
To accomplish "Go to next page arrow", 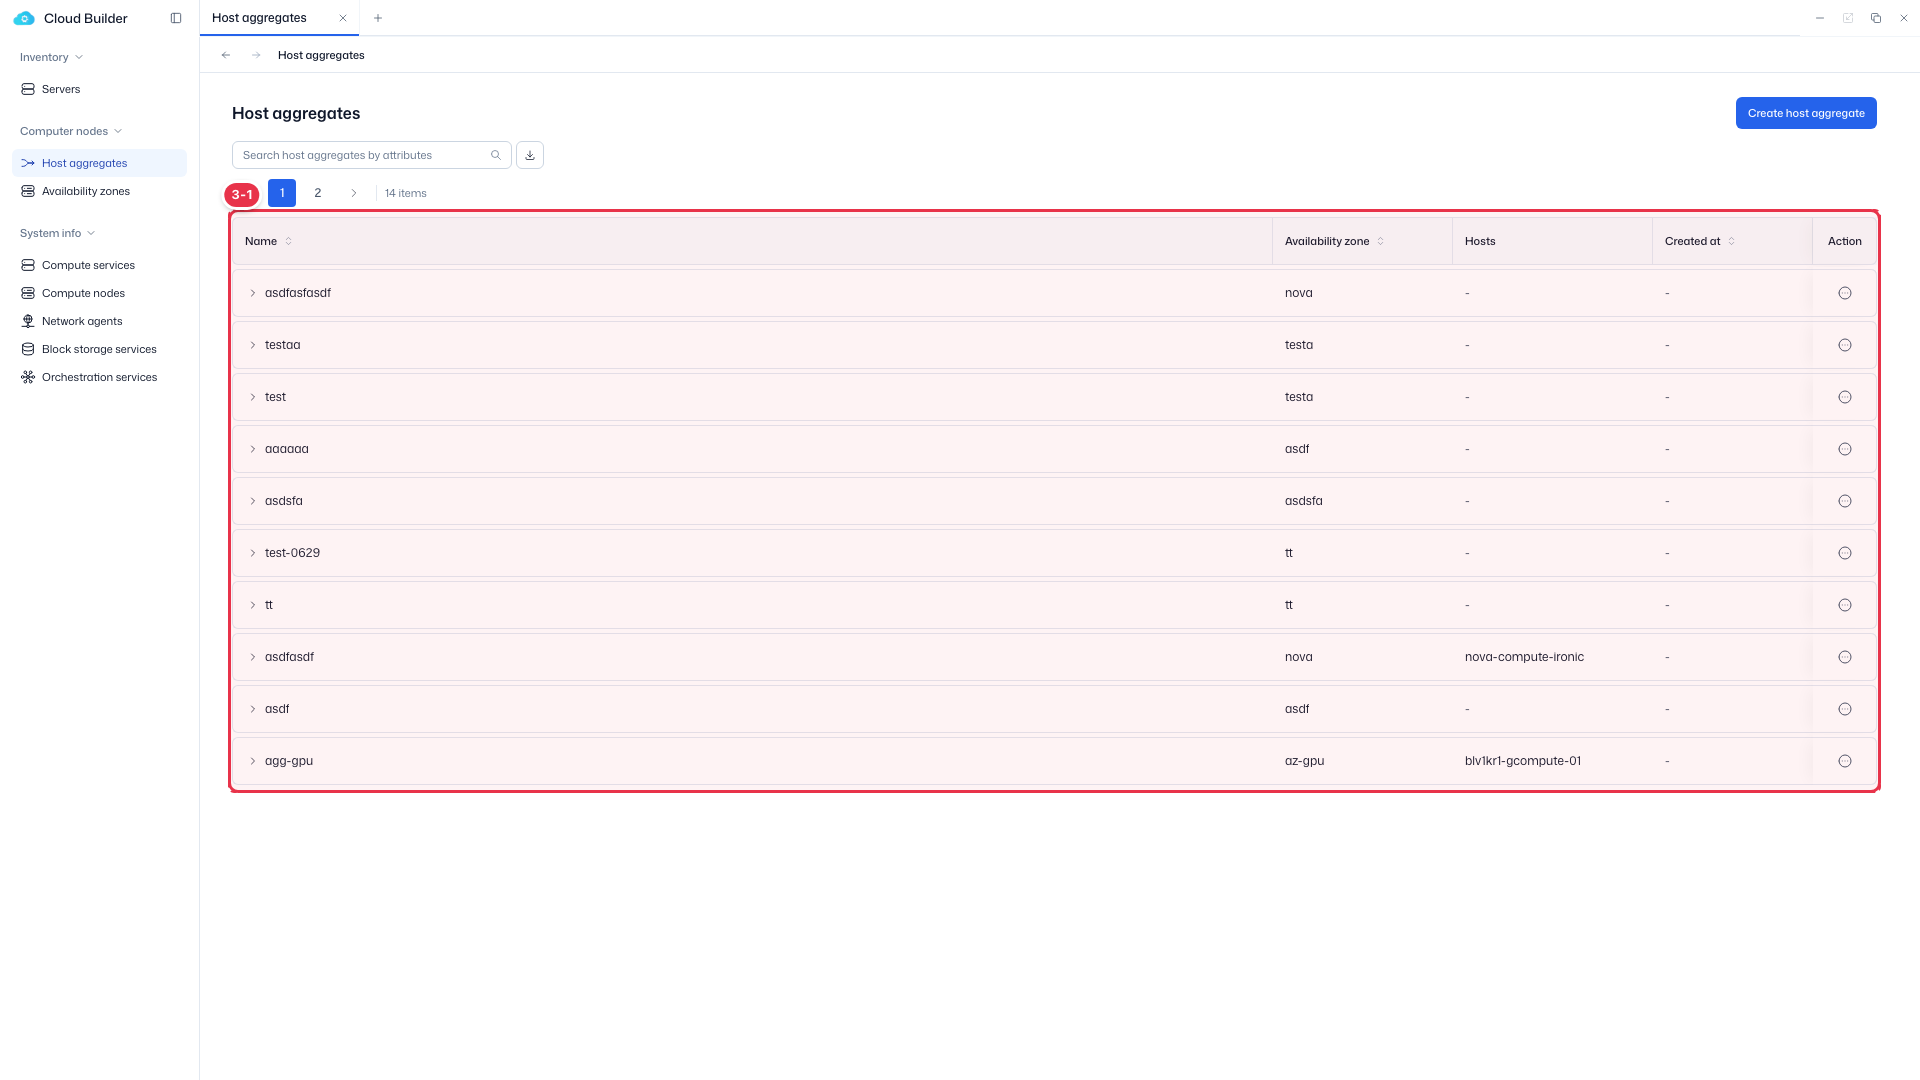I will 354,193.
